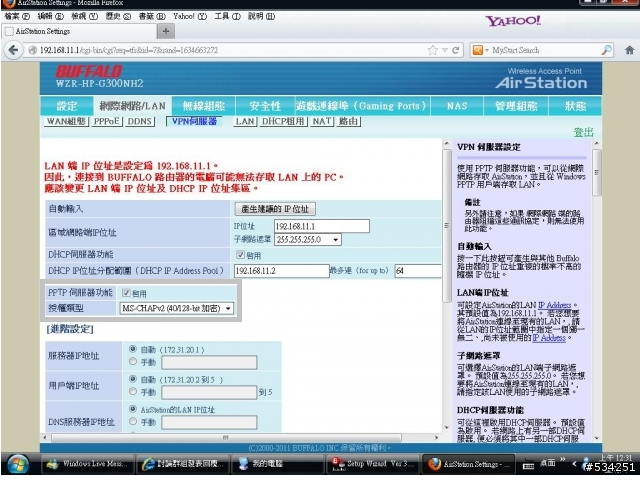
Task: Open the 授權類型 MS-CHAPv2 dropdown
Action: 176,308
